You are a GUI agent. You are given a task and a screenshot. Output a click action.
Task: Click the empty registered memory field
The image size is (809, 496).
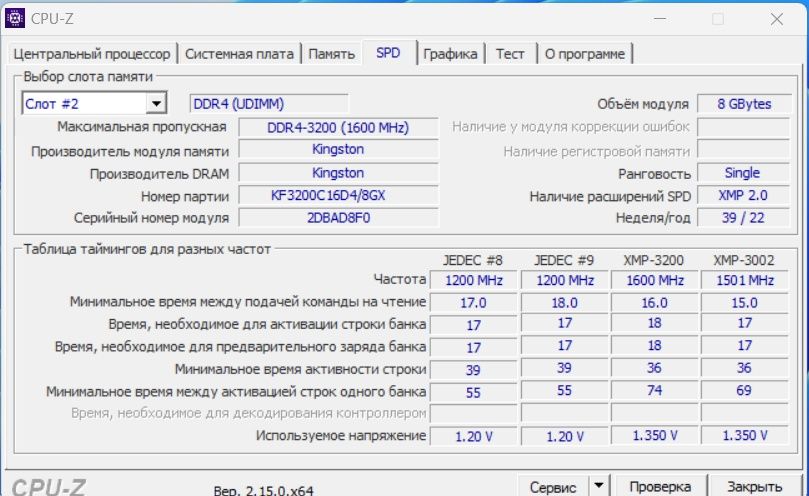point(743,150)
